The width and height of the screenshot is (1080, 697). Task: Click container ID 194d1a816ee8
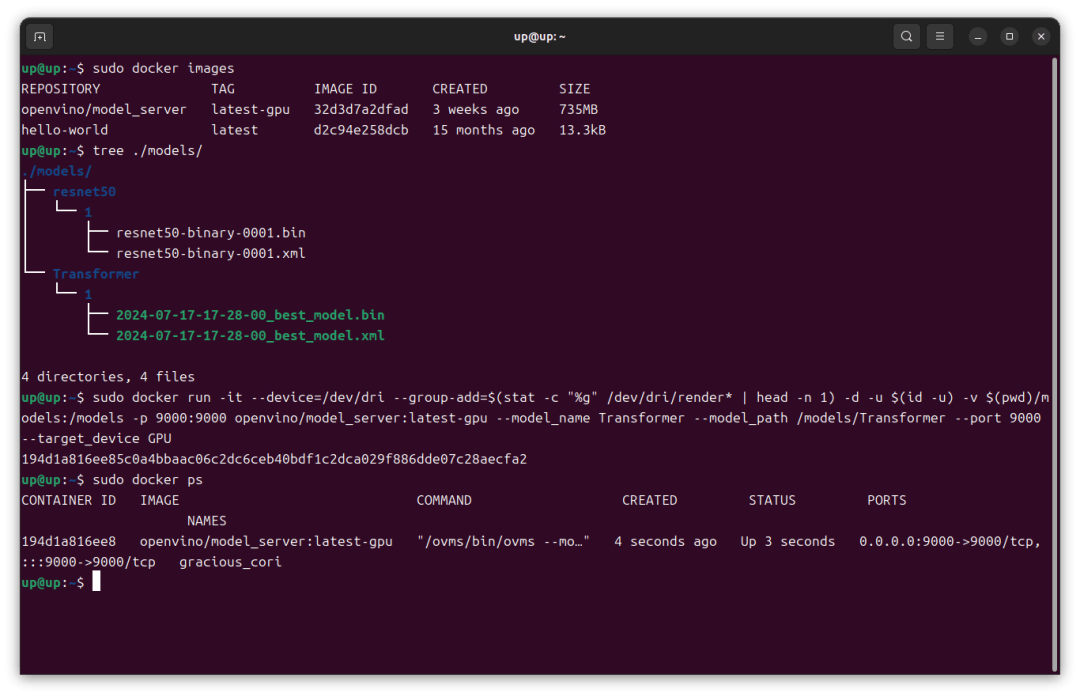click(68, 541)
